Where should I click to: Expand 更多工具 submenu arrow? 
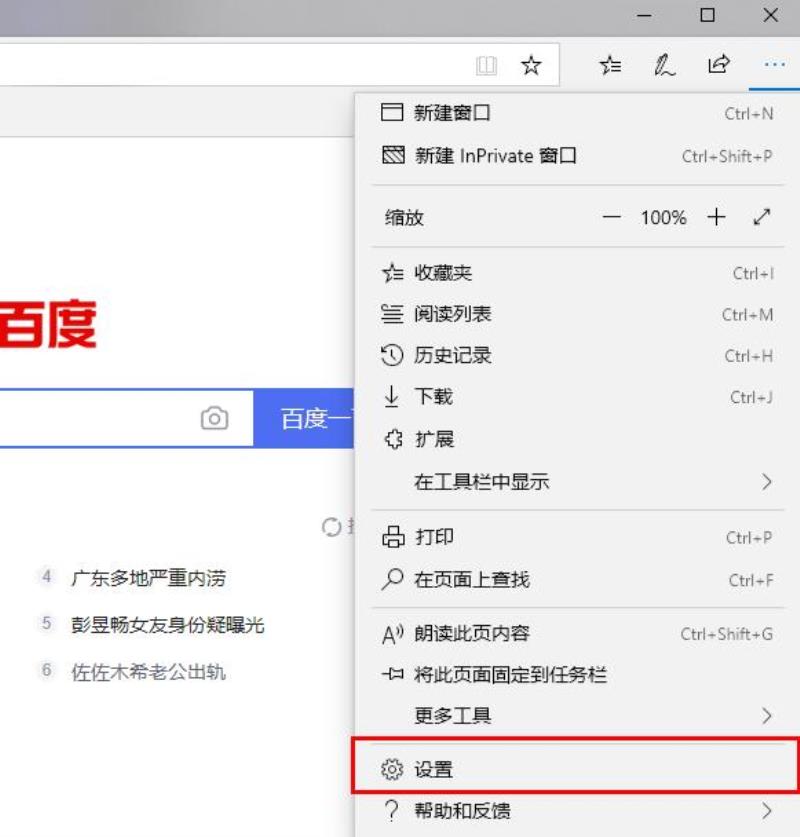pyautogui.click(x=767, y=715)
